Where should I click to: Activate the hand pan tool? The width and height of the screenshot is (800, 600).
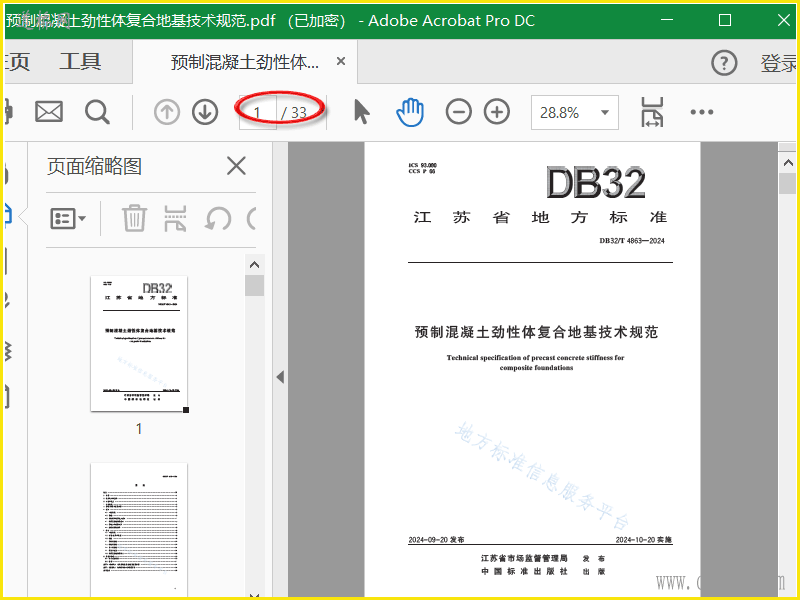[410, 112]
